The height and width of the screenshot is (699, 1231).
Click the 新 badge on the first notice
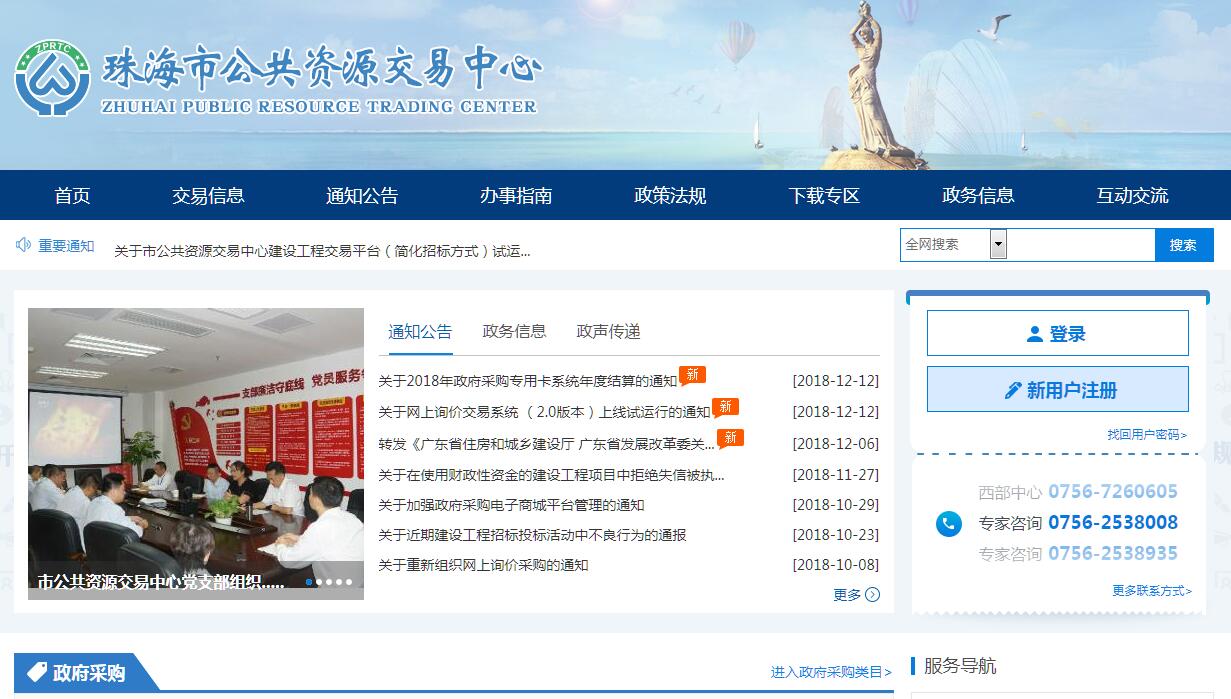pos(692,375)
